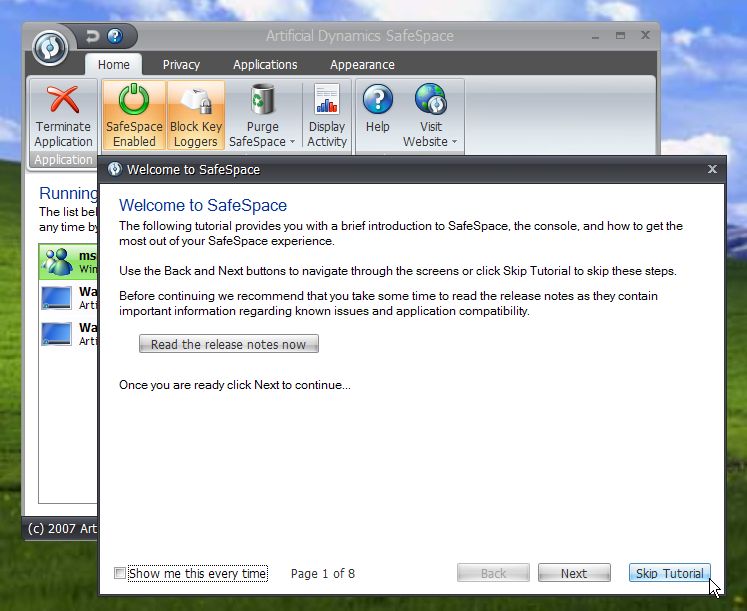Open the SafeSpace round application orb menu

click(50, 48)
